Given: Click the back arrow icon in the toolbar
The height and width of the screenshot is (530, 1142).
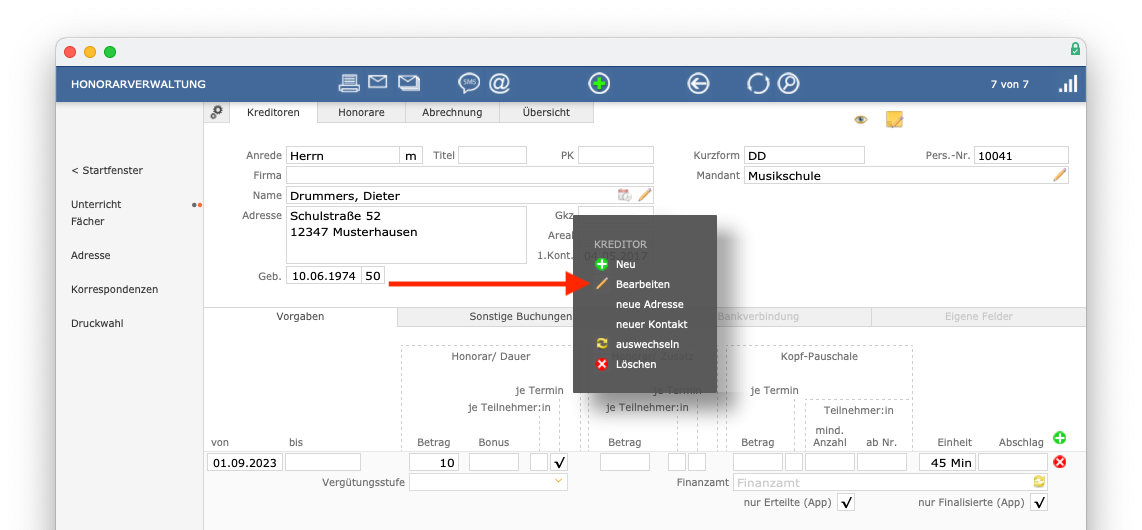Looking at the screenshot, I should pos(698,84).
